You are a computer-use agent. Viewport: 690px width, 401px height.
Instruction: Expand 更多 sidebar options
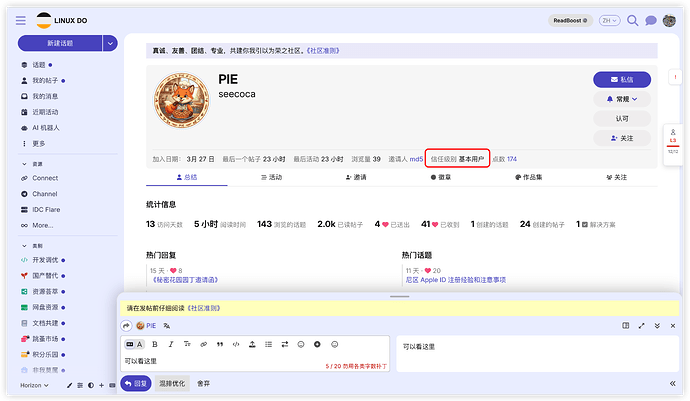click(x=38, y=143)
